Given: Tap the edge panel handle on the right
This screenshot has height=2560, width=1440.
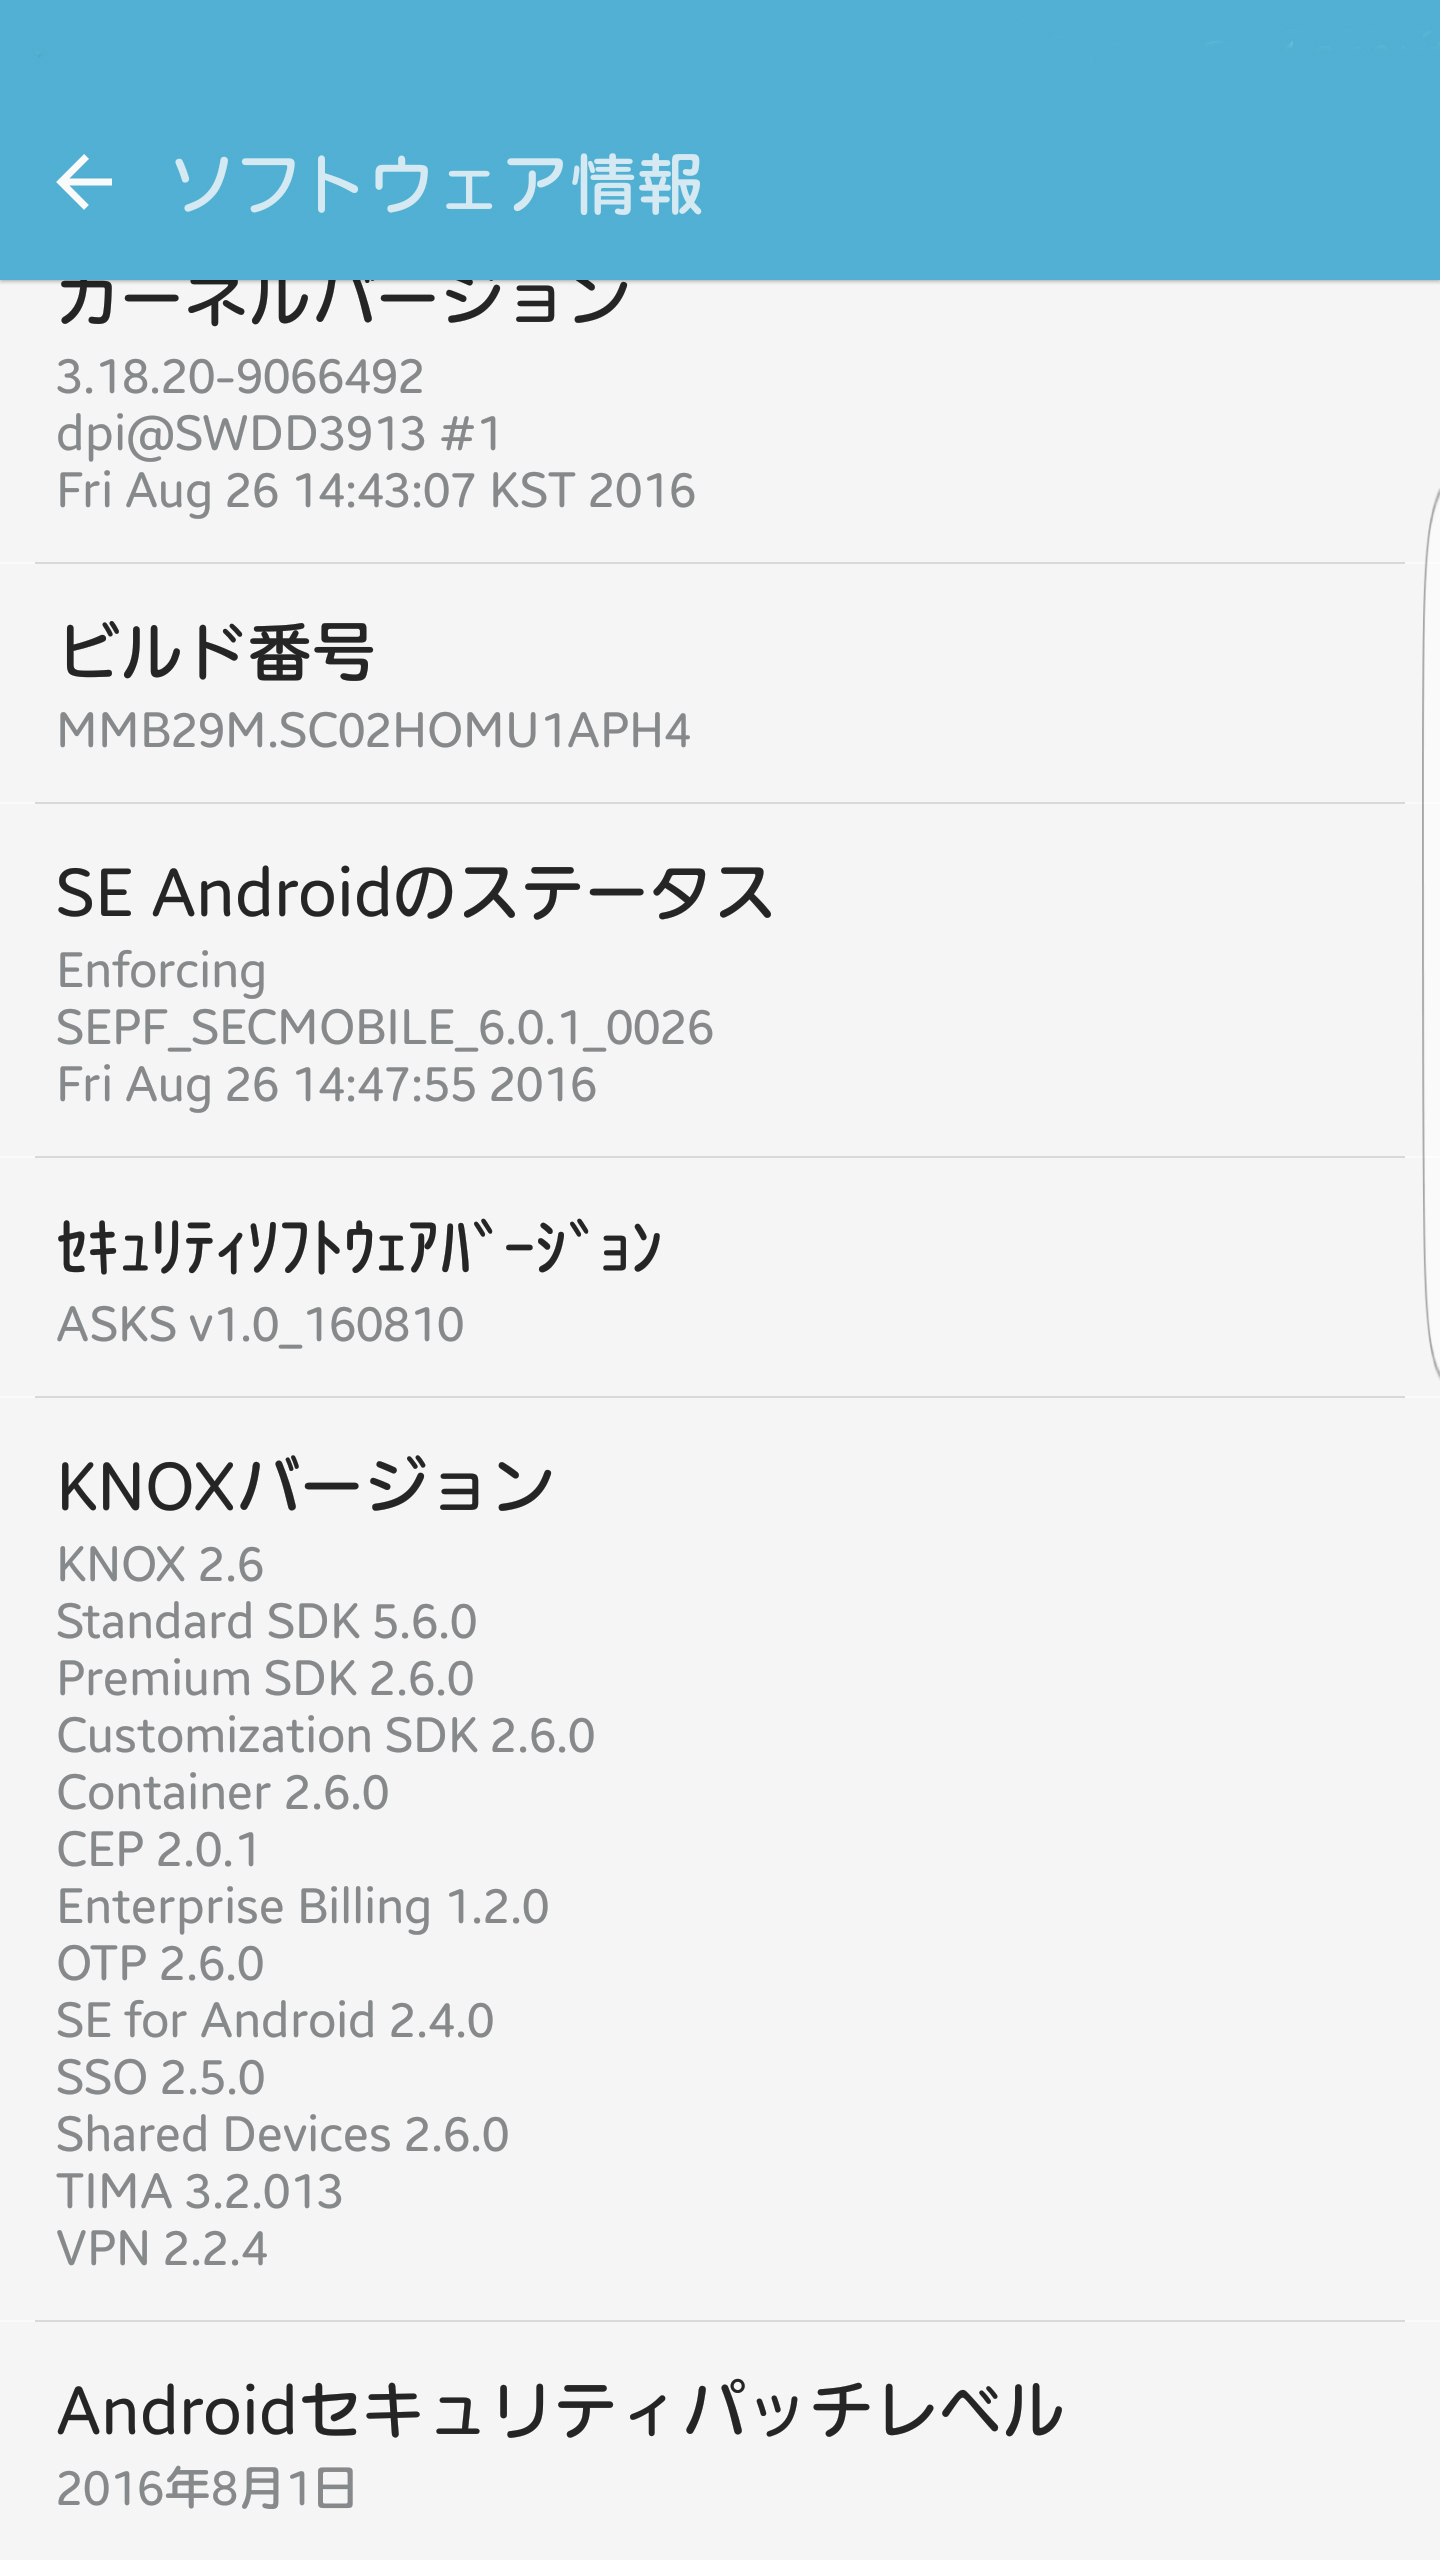Looking at the screenshot, I should pyautogui.click(x=1430, y=930).
